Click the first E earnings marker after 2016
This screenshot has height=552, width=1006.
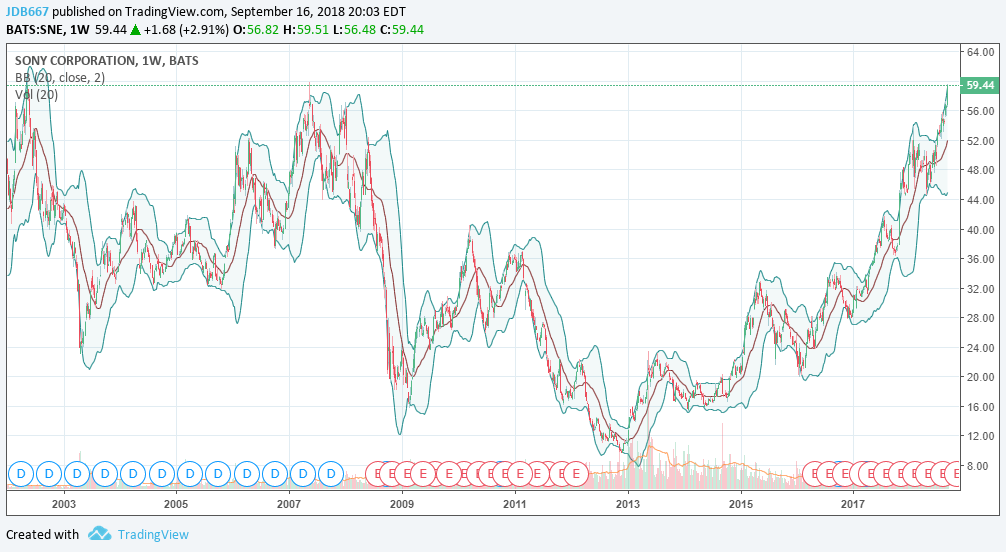pos(815,474)
